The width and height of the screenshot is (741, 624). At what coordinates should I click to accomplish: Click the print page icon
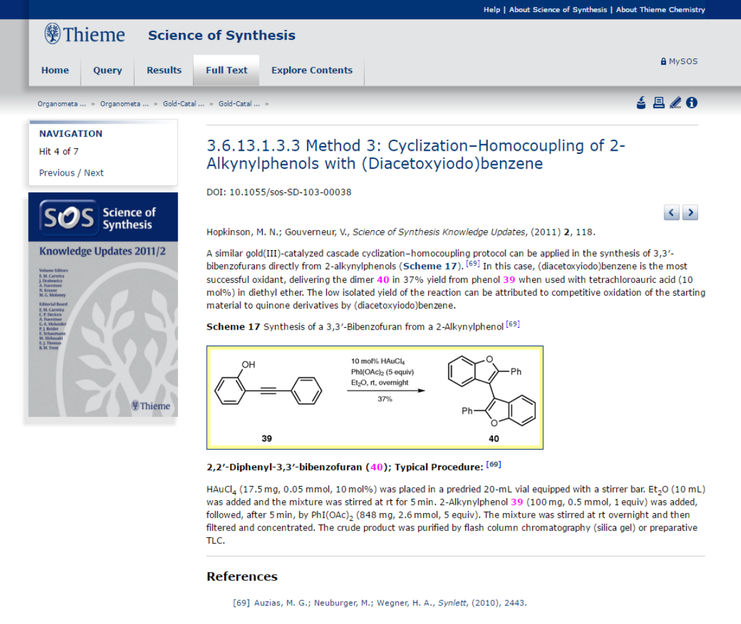pyautogui.click(x=658, y=103)
